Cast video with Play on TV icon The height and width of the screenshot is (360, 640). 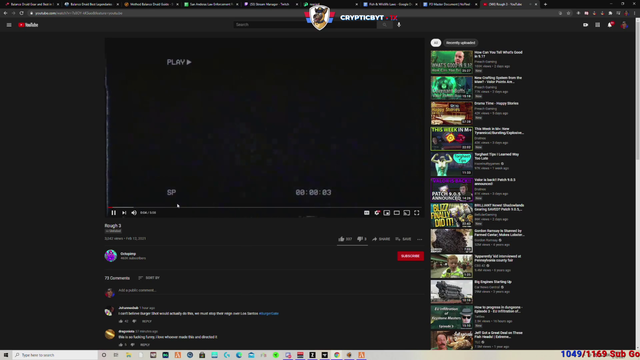[x=407, y=213]
